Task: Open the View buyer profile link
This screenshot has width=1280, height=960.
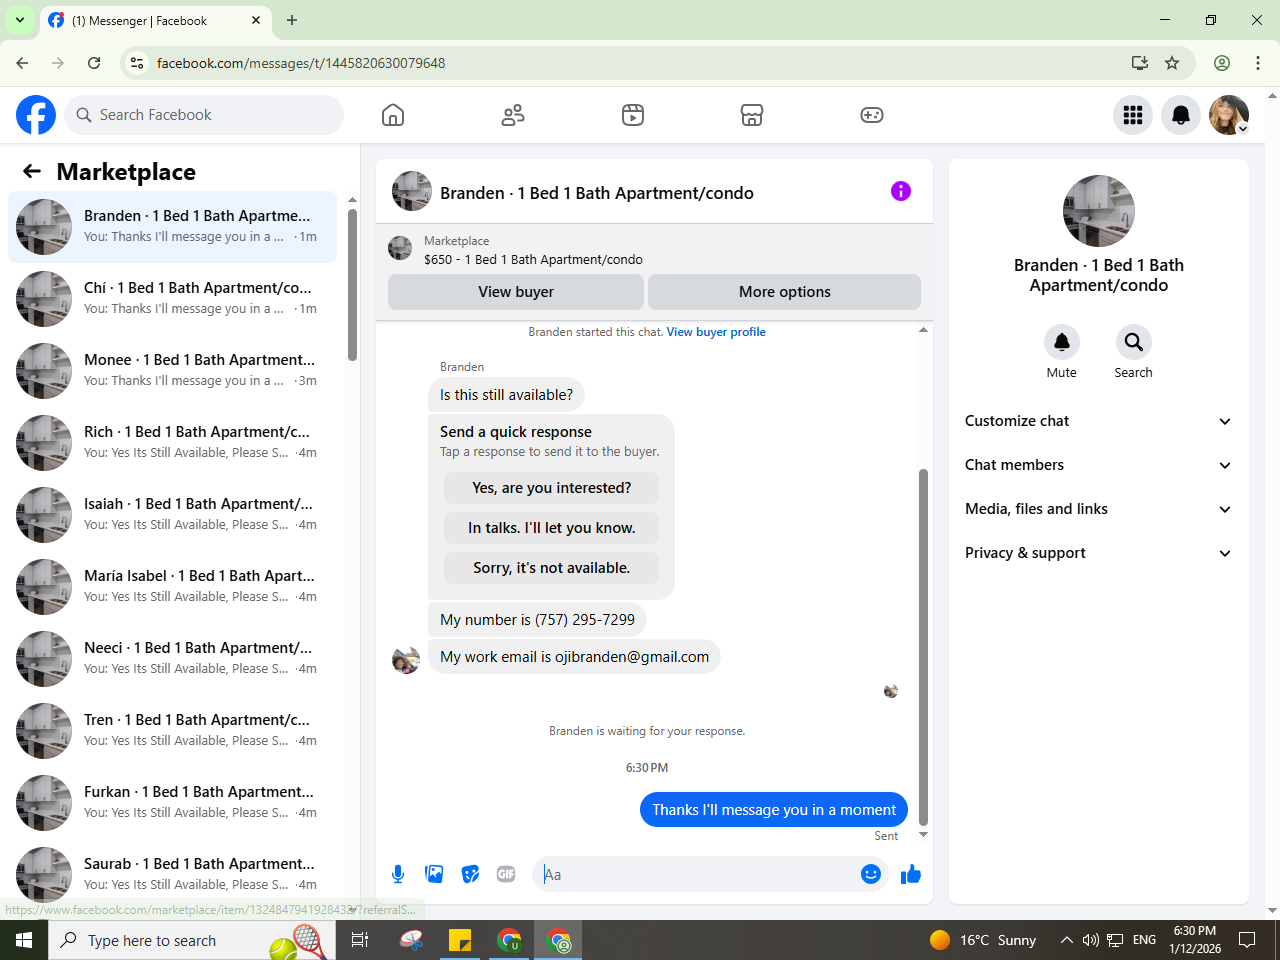Action: pyautogui.click(x=716, y=332)
